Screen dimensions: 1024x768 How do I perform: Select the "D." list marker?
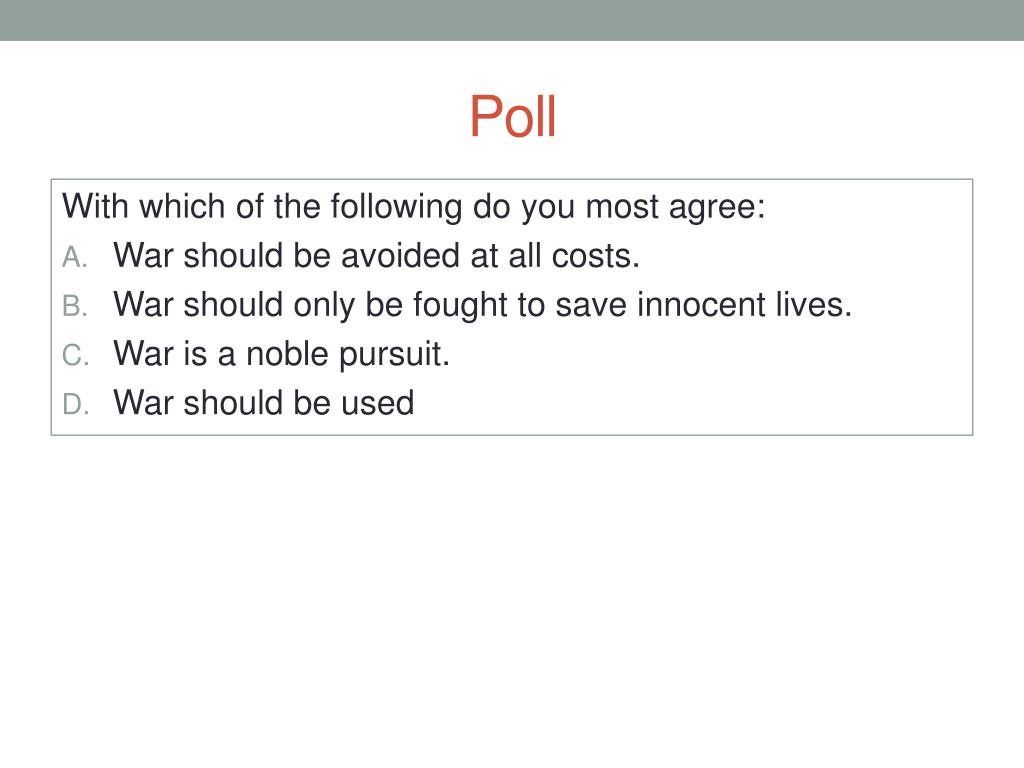[x=76, y=404]
